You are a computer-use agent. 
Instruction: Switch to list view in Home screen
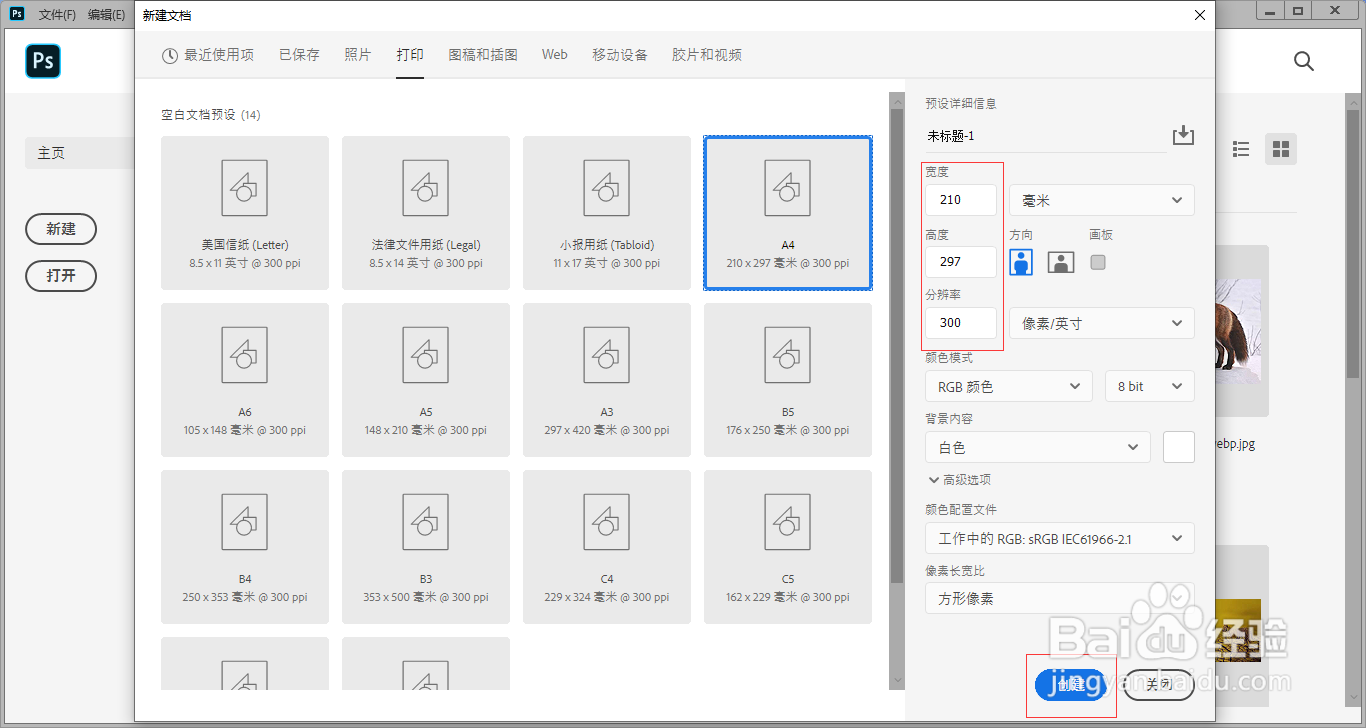(x=1240, y=148)
